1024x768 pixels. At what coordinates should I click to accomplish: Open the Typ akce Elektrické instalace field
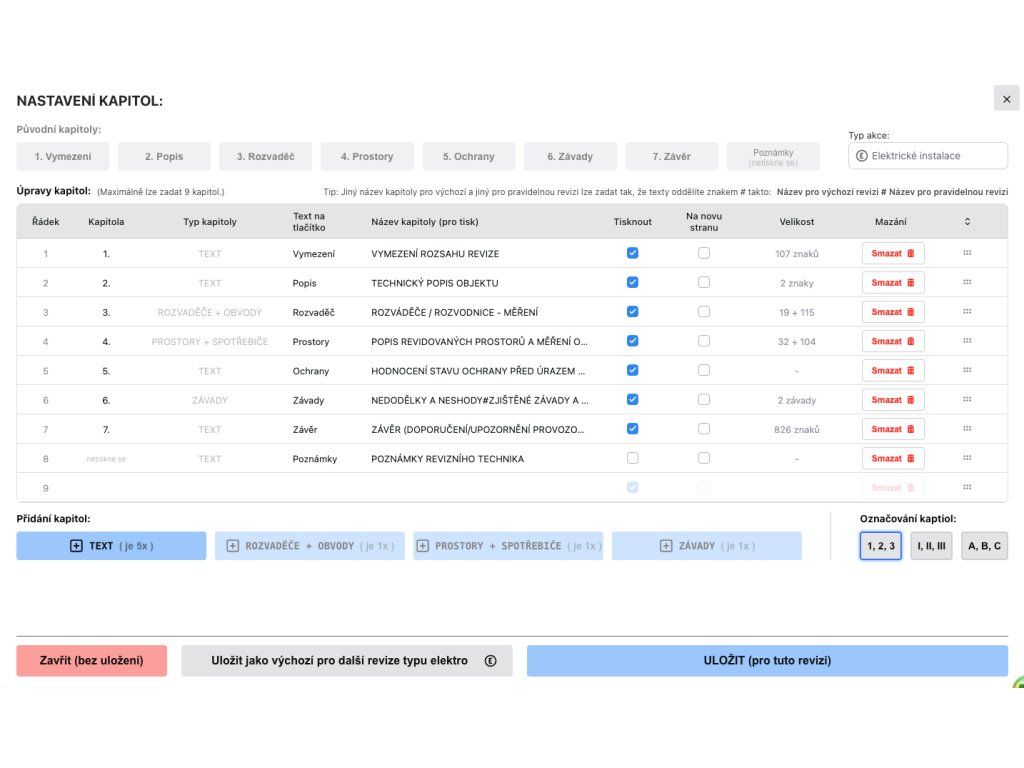(927, 156)
